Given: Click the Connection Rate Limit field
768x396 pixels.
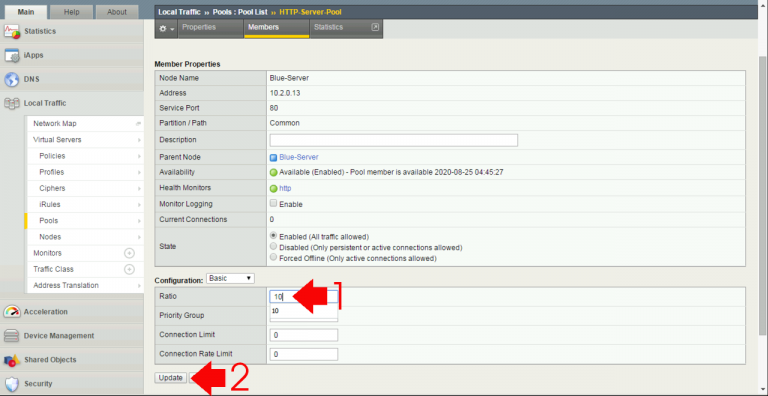Looking at the screenshot, I should 304,354.
